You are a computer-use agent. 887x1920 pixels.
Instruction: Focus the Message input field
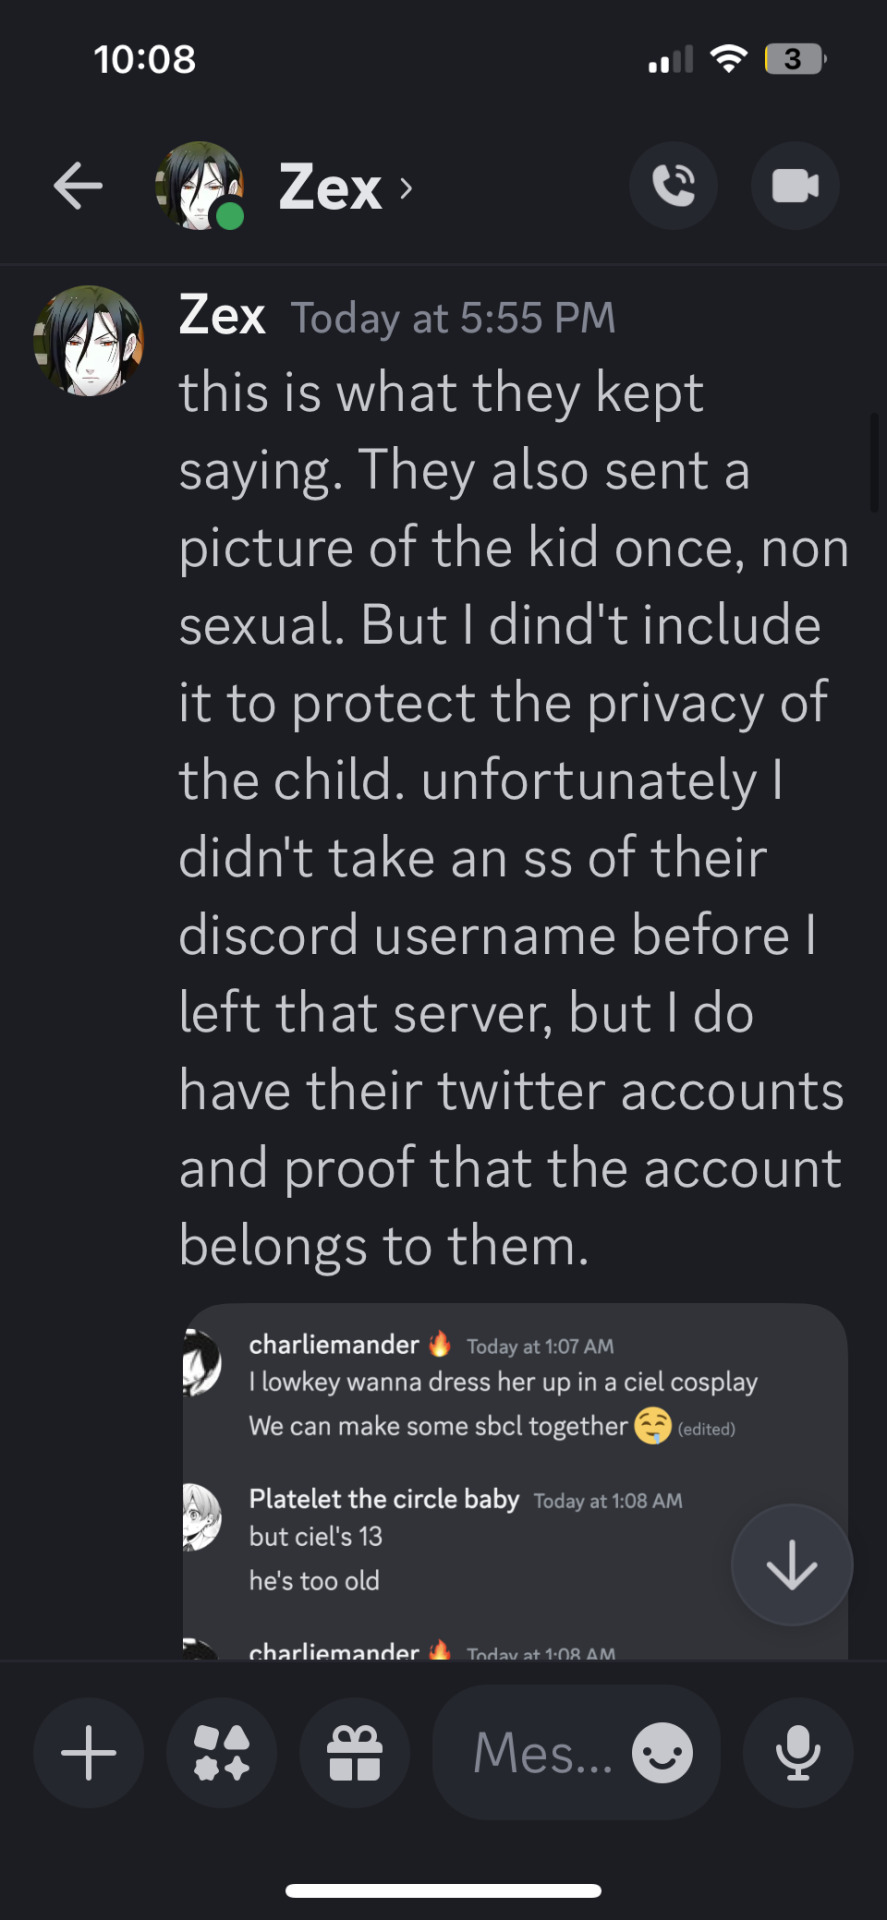click(x=576, y=1753)
